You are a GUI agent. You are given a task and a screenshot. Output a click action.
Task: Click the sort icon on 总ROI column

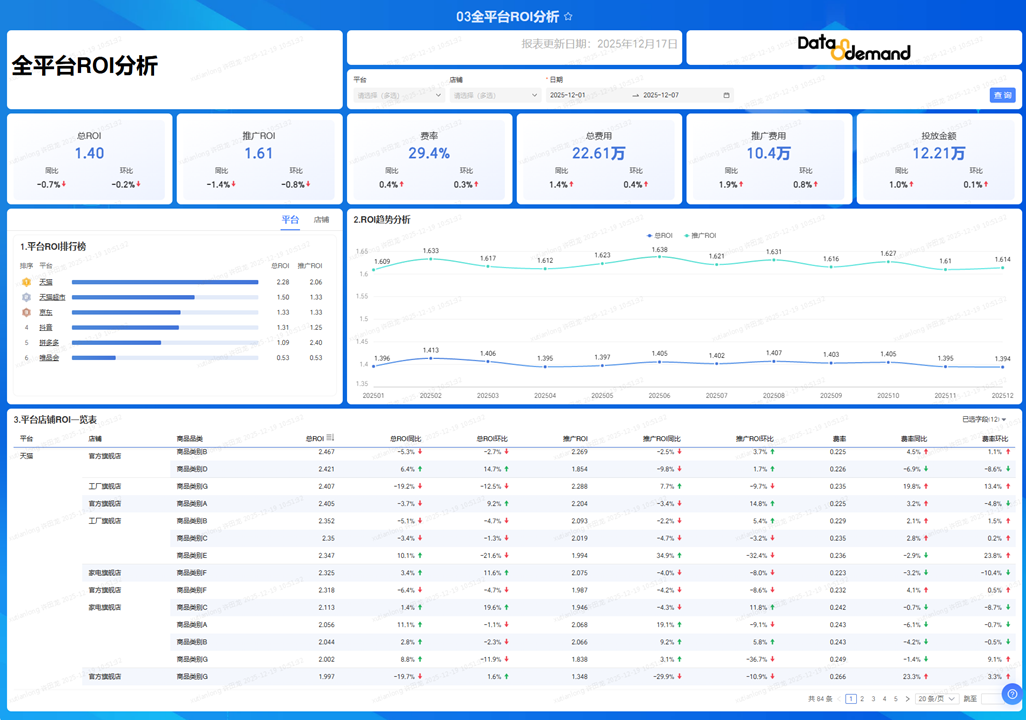point(331,438)
